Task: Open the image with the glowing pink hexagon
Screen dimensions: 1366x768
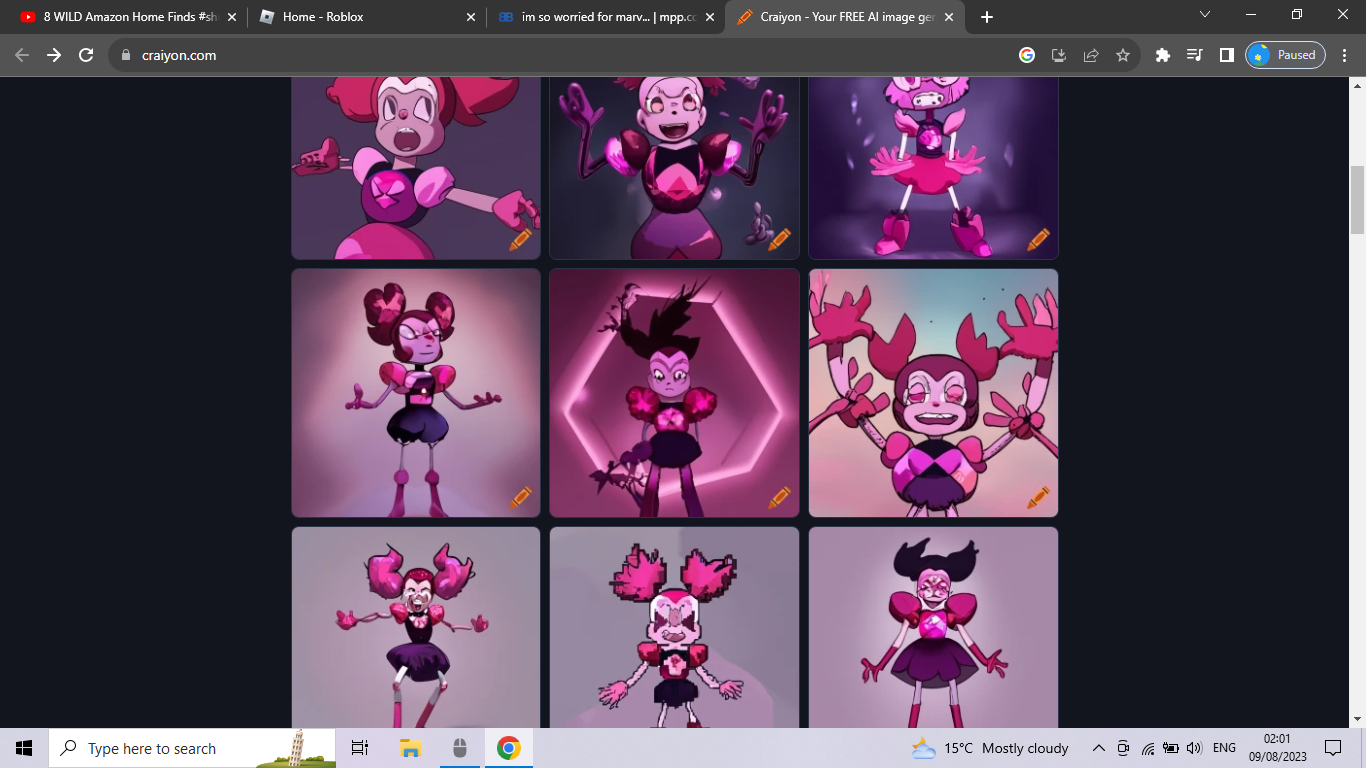Action: point(674,393)
